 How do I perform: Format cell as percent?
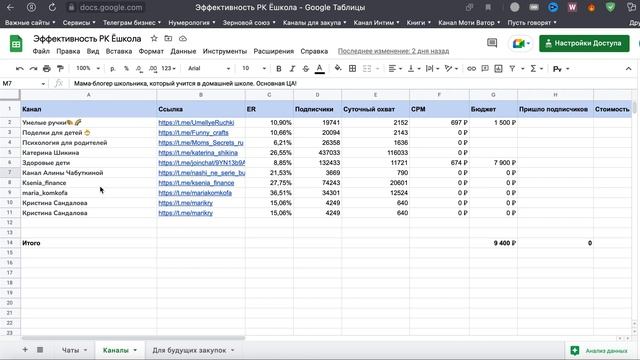click(126, 69)
